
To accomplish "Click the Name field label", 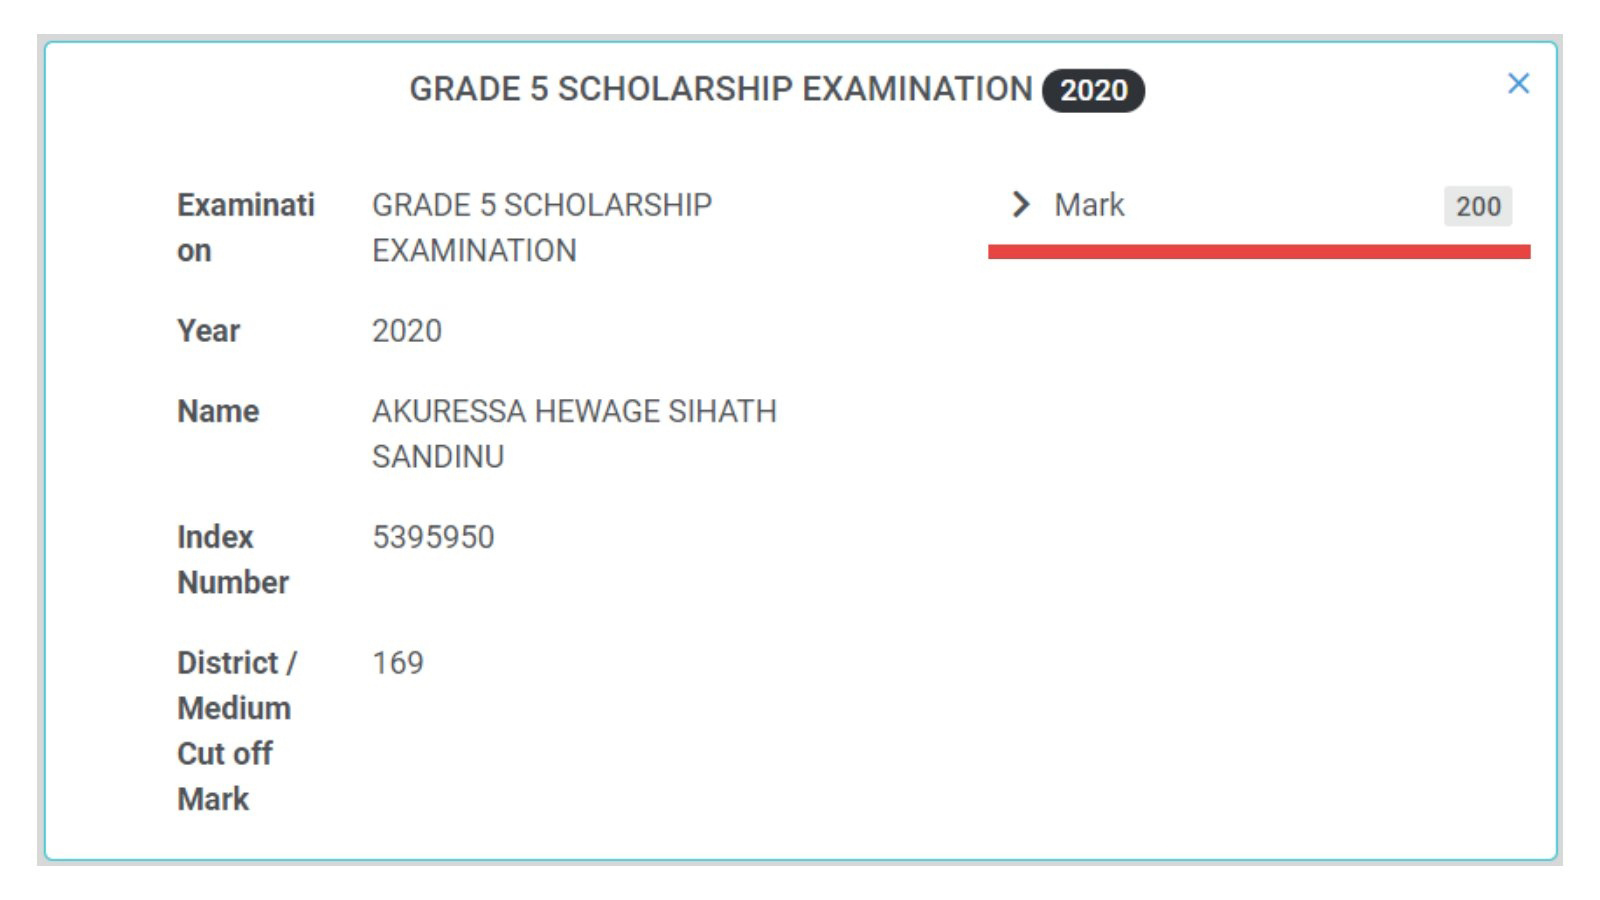I will [218, 411].
